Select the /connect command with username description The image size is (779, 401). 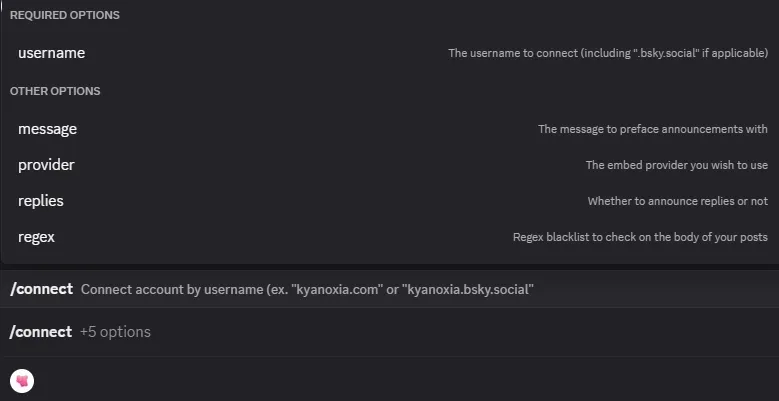[x=41, y=289]
